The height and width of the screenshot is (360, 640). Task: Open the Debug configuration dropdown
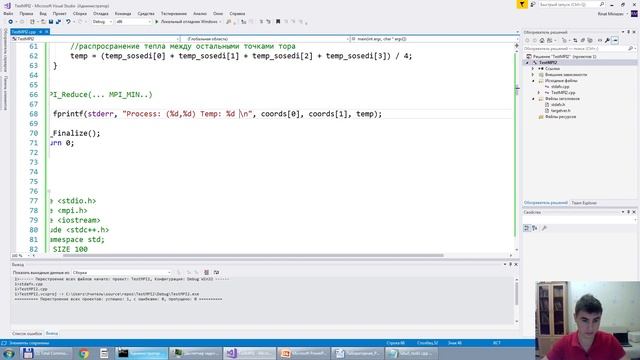coord(102,22)
